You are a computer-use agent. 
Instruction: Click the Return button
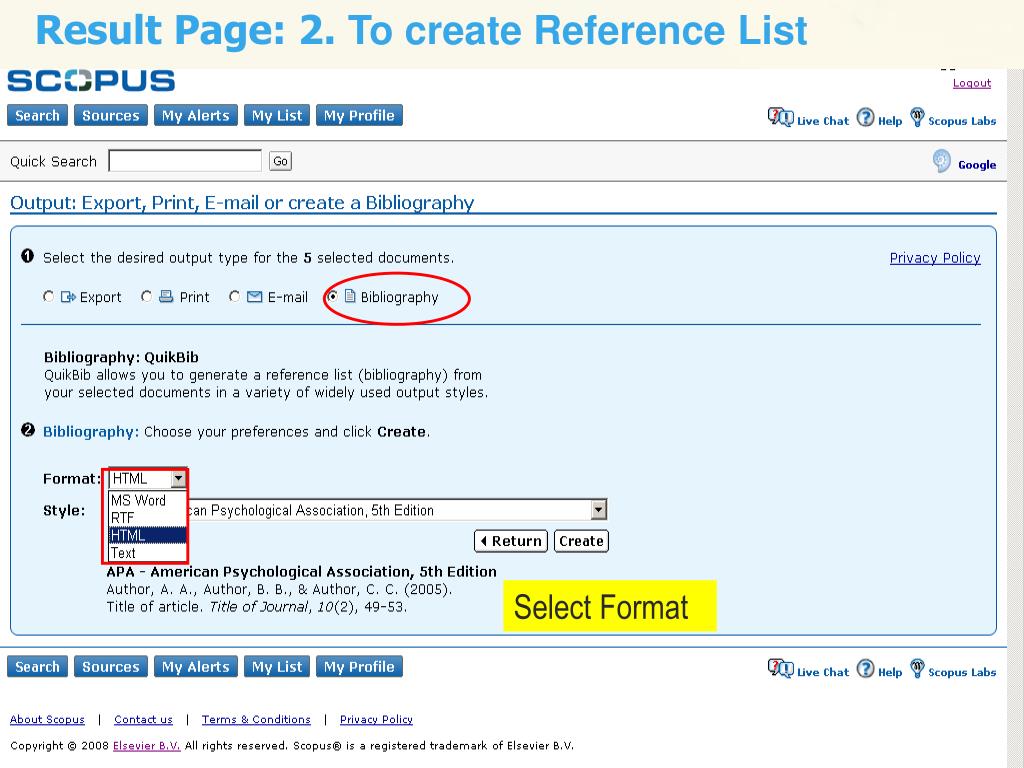pyautogui.click(x=511, y=541)
